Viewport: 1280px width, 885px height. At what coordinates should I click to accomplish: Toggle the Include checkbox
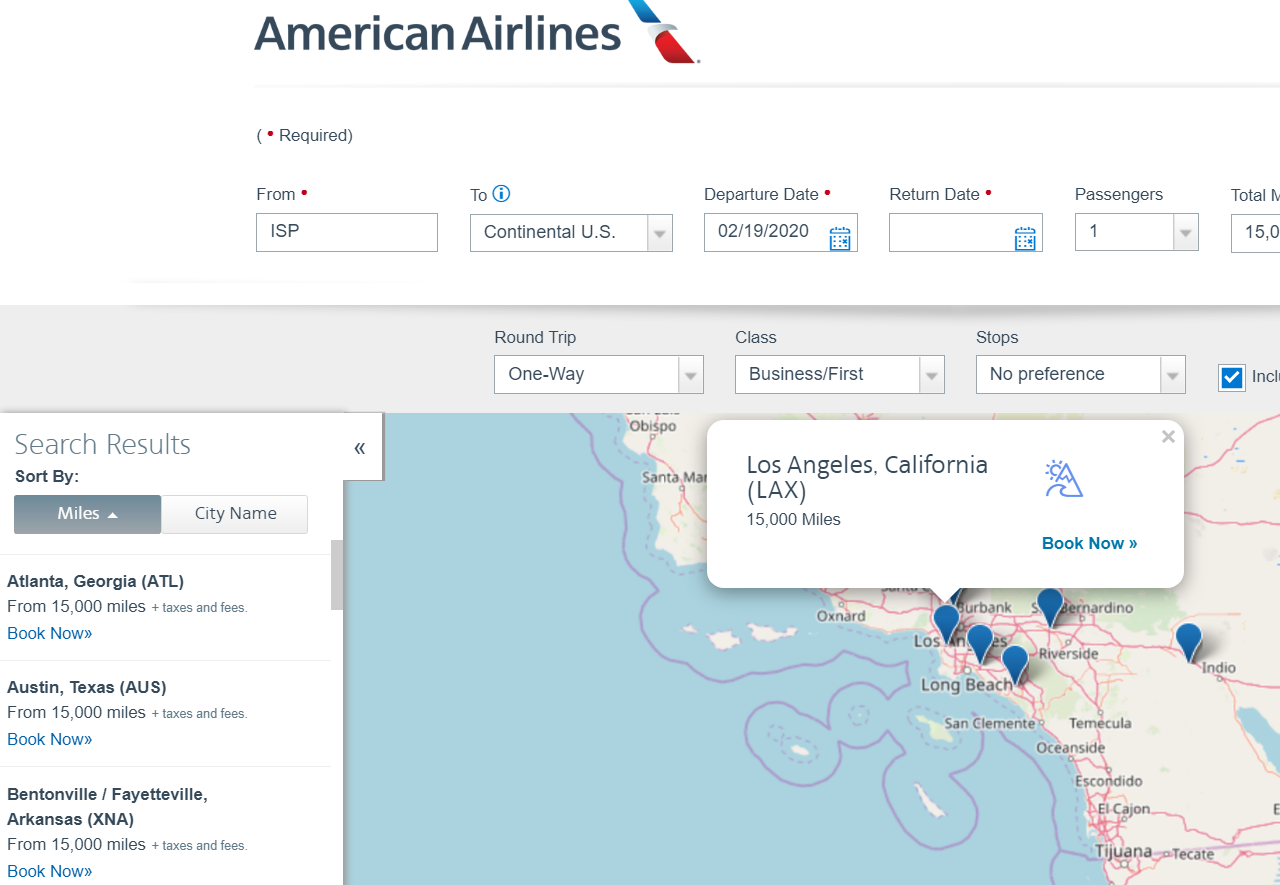[x=1232, y=377]
